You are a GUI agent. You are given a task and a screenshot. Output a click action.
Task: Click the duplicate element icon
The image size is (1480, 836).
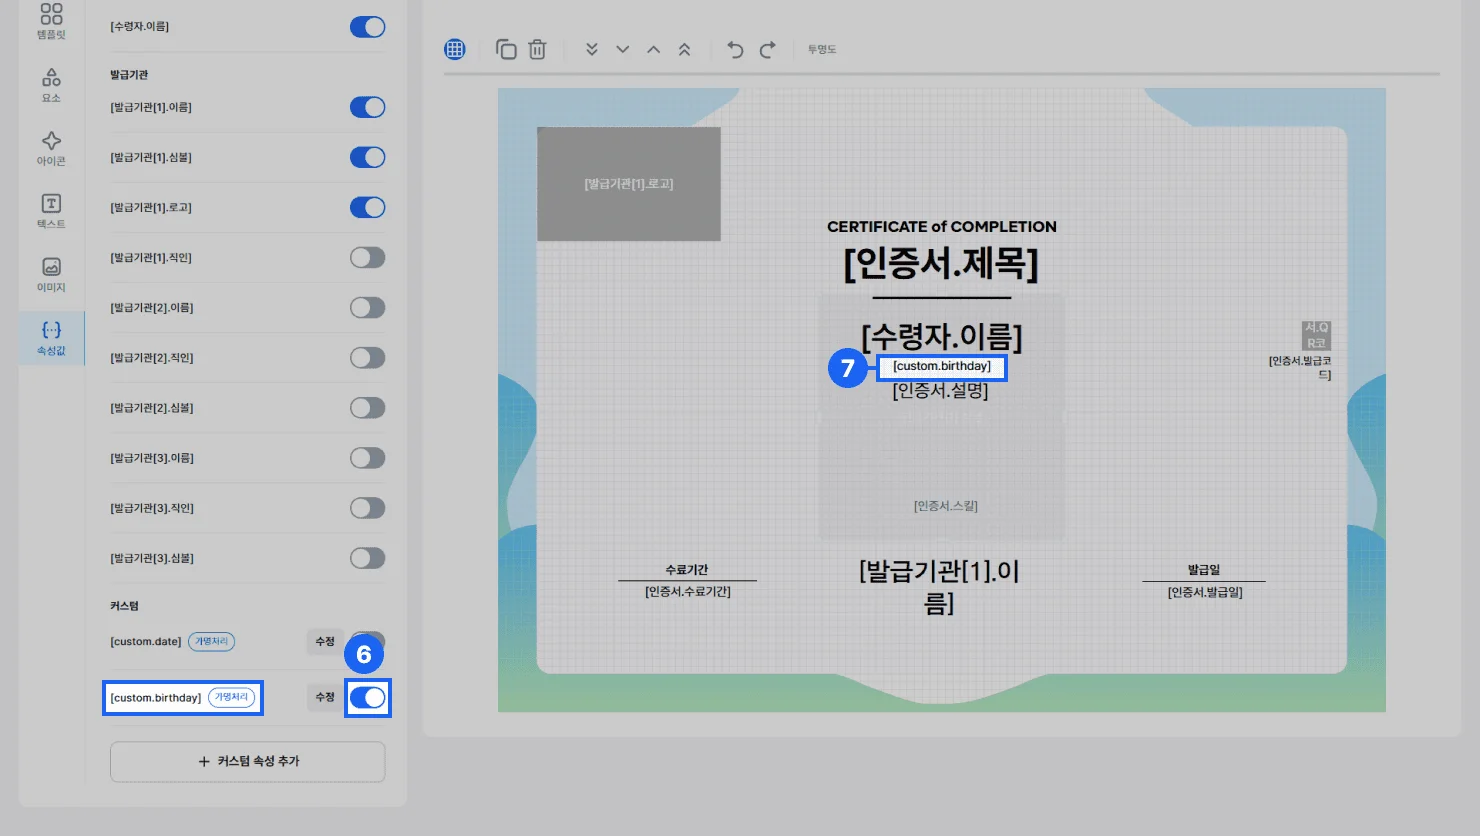[506, 49]
